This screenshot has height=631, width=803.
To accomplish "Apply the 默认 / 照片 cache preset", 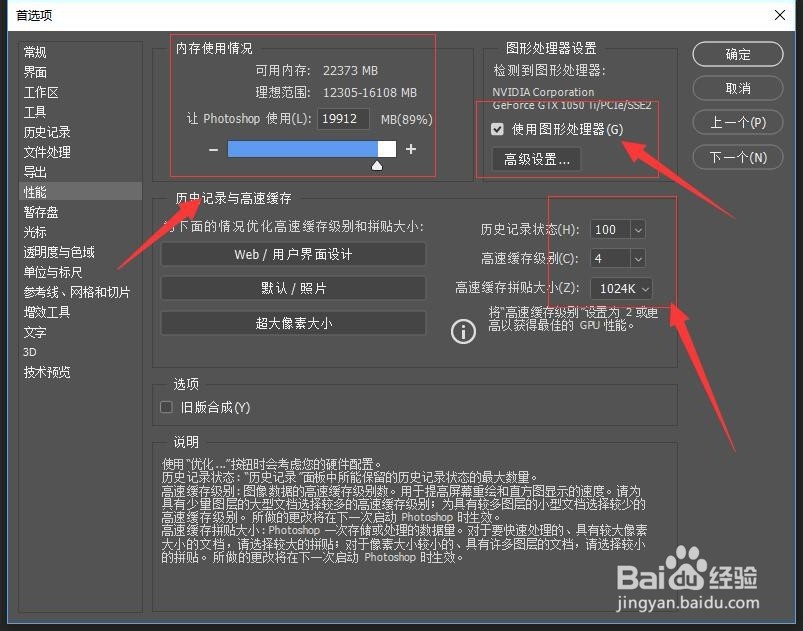I will [x=293, y=288].
